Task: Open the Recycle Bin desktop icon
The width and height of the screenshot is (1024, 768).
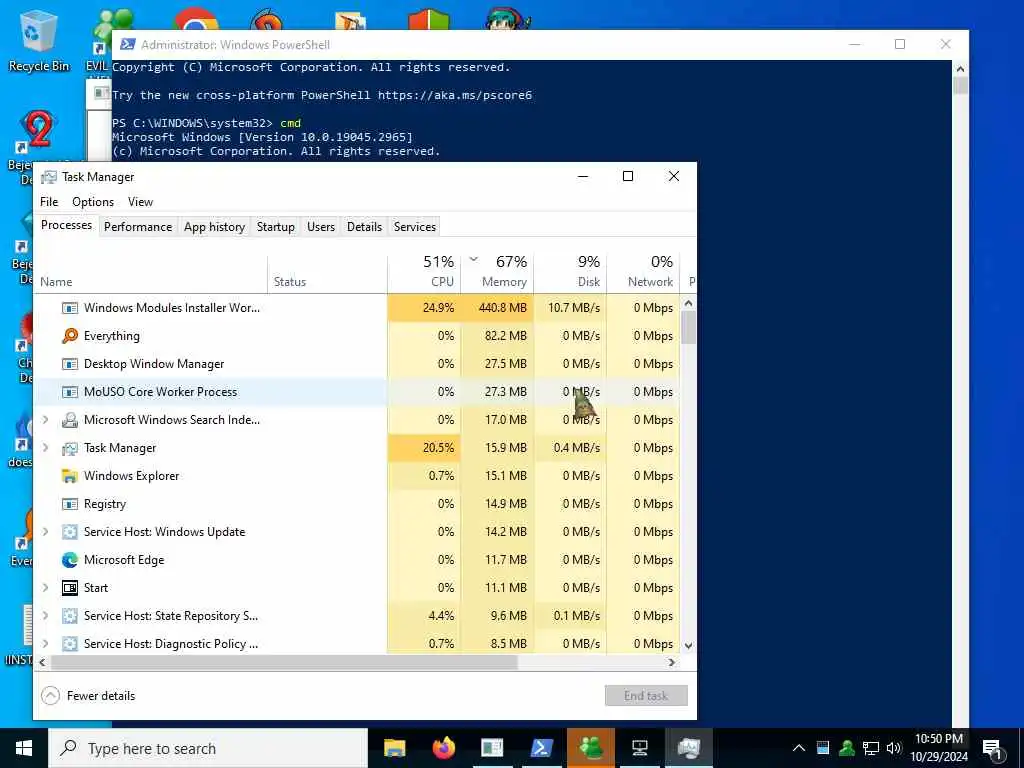Action: (39, 41)
